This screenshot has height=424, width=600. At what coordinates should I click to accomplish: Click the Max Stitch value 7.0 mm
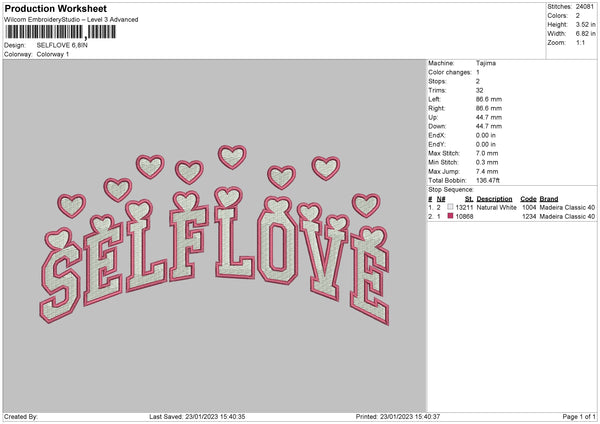(487, 153)
